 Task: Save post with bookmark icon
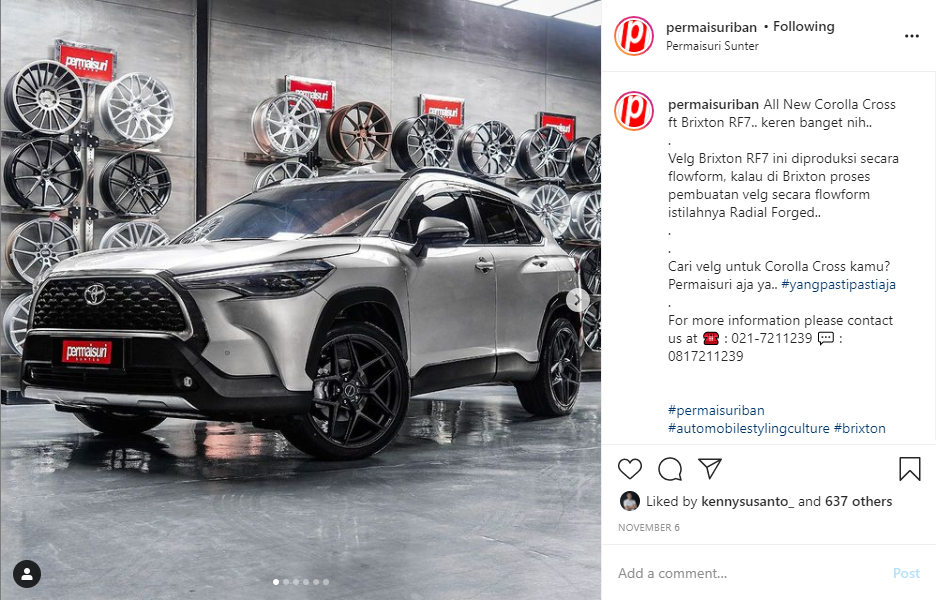point(910,469)
